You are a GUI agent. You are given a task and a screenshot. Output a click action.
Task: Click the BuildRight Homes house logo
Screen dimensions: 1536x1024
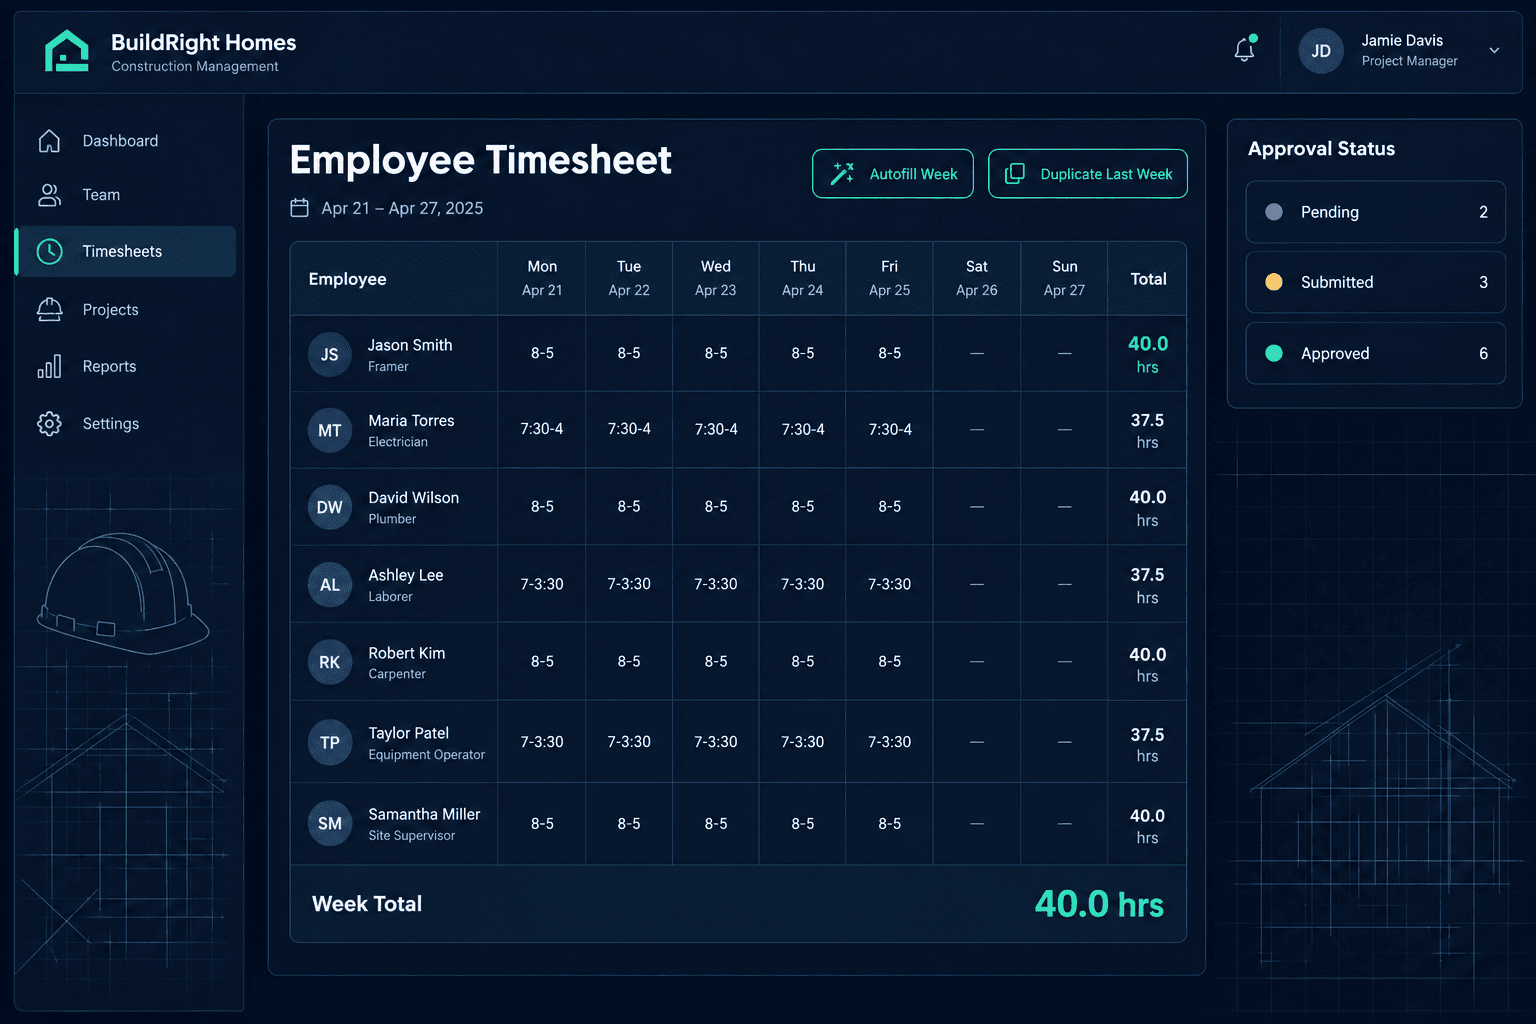coord(67,51)
